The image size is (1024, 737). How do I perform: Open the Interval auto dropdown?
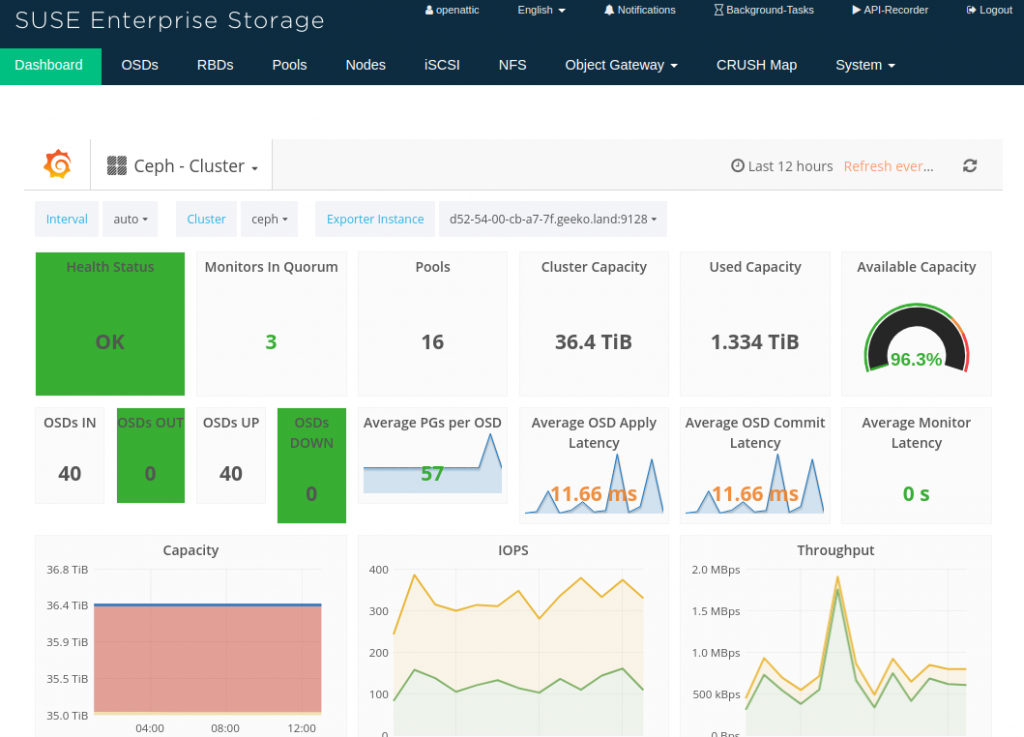coord(131,219)
